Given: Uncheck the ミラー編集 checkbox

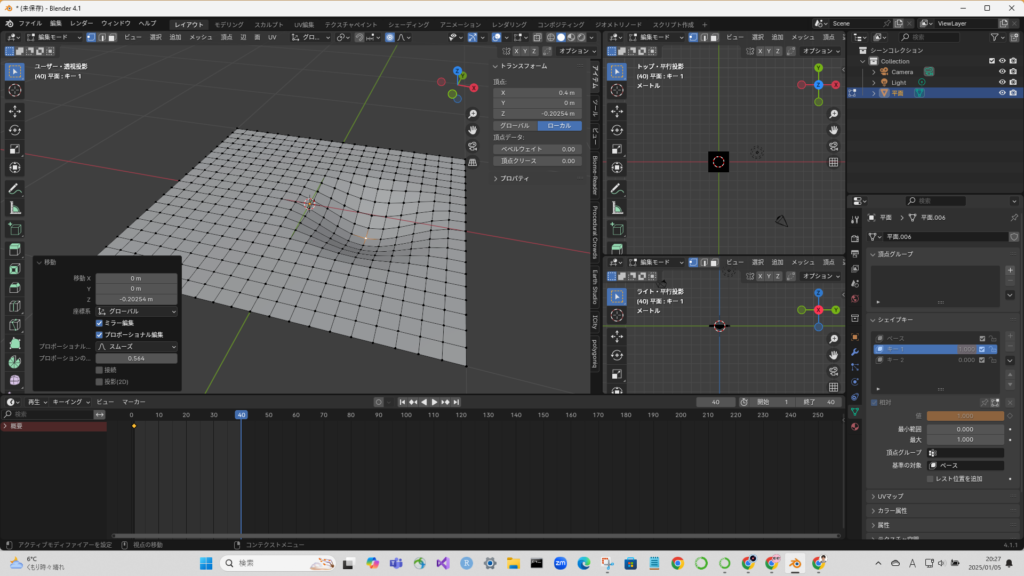Looking at the screenshot, I should (99, 323).
